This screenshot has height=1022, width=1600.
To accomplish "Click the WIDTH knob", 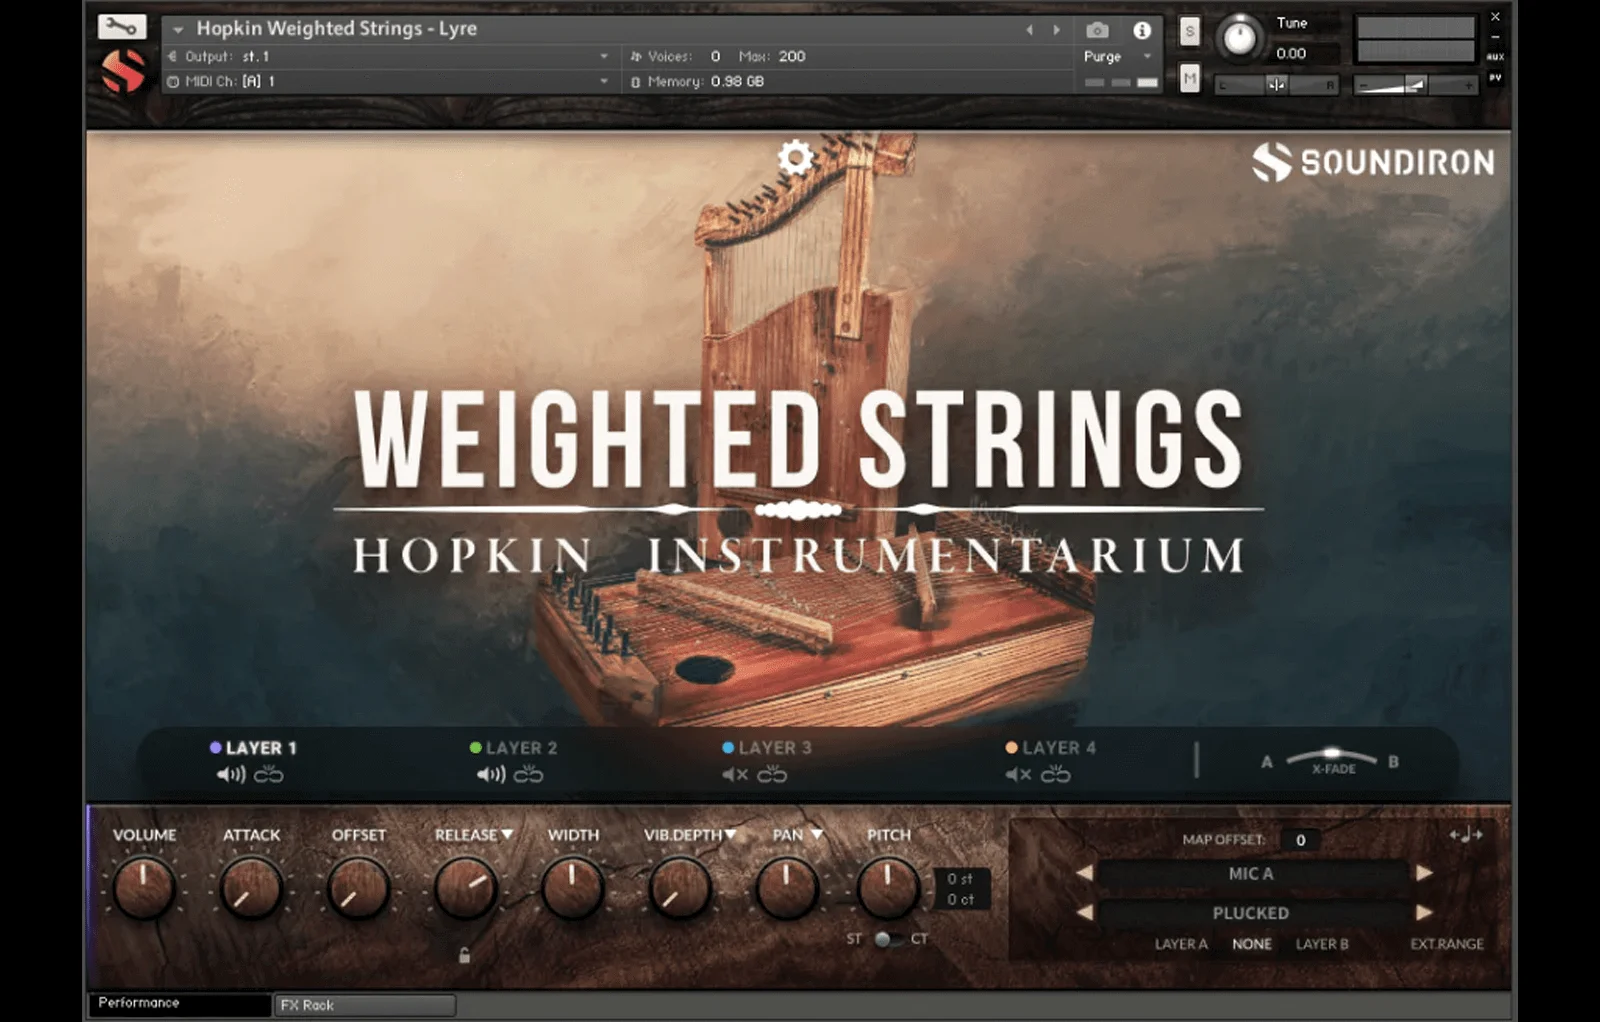I will pyautogui.click(x=573, y=888).
